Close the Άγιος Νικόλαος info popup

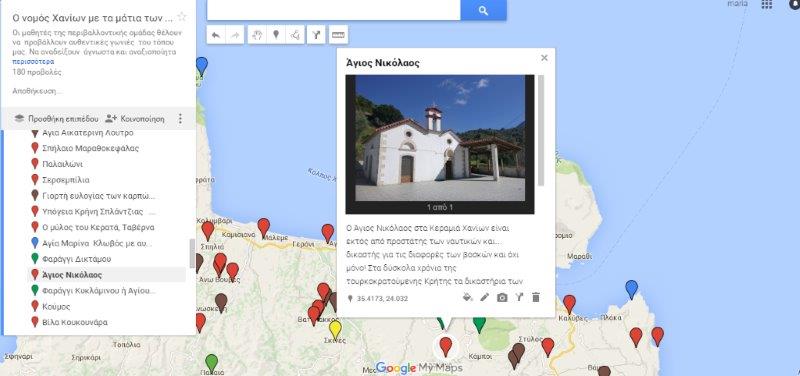pos(544,58)
